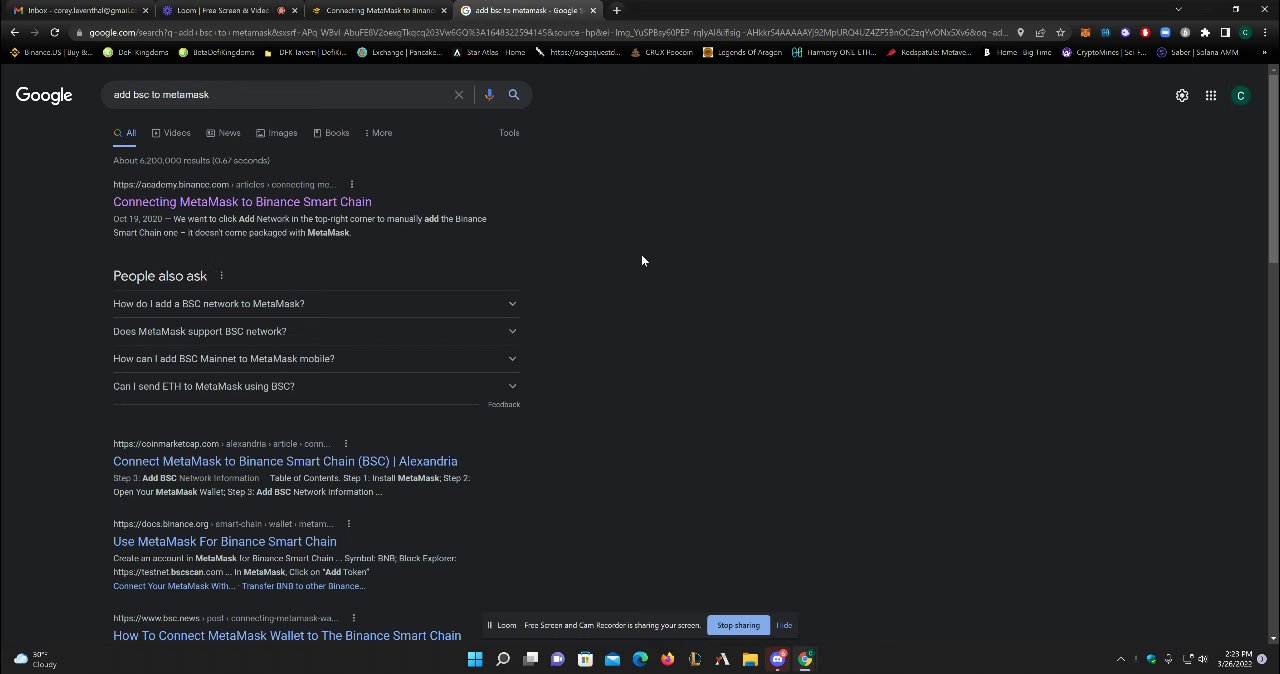Open 'How To Connect MetaMask Wallet' result
The width and height of the screenshot is (1280, 674).
pos(287,636)
